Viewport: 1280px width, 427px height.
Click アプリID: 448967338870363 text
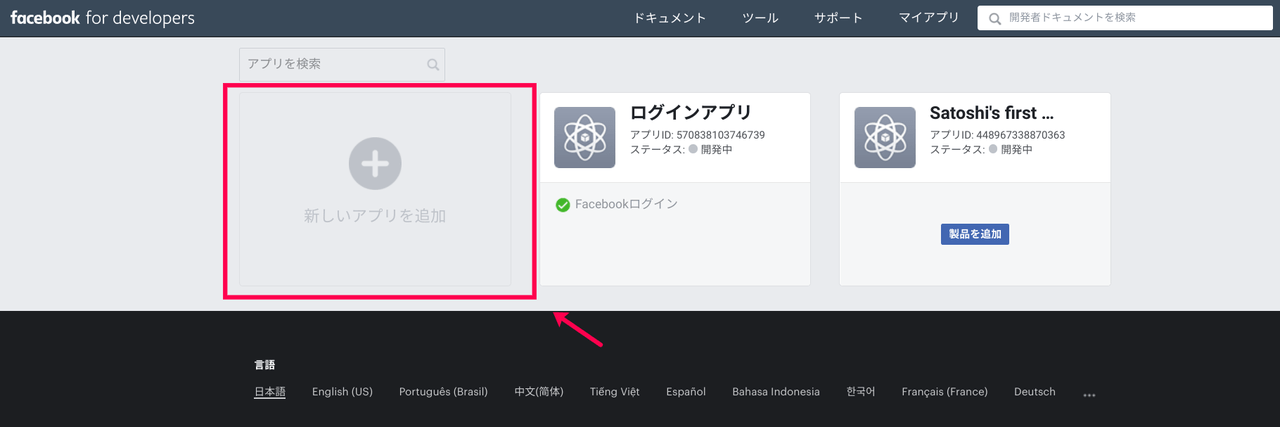[x=997, y=135]
